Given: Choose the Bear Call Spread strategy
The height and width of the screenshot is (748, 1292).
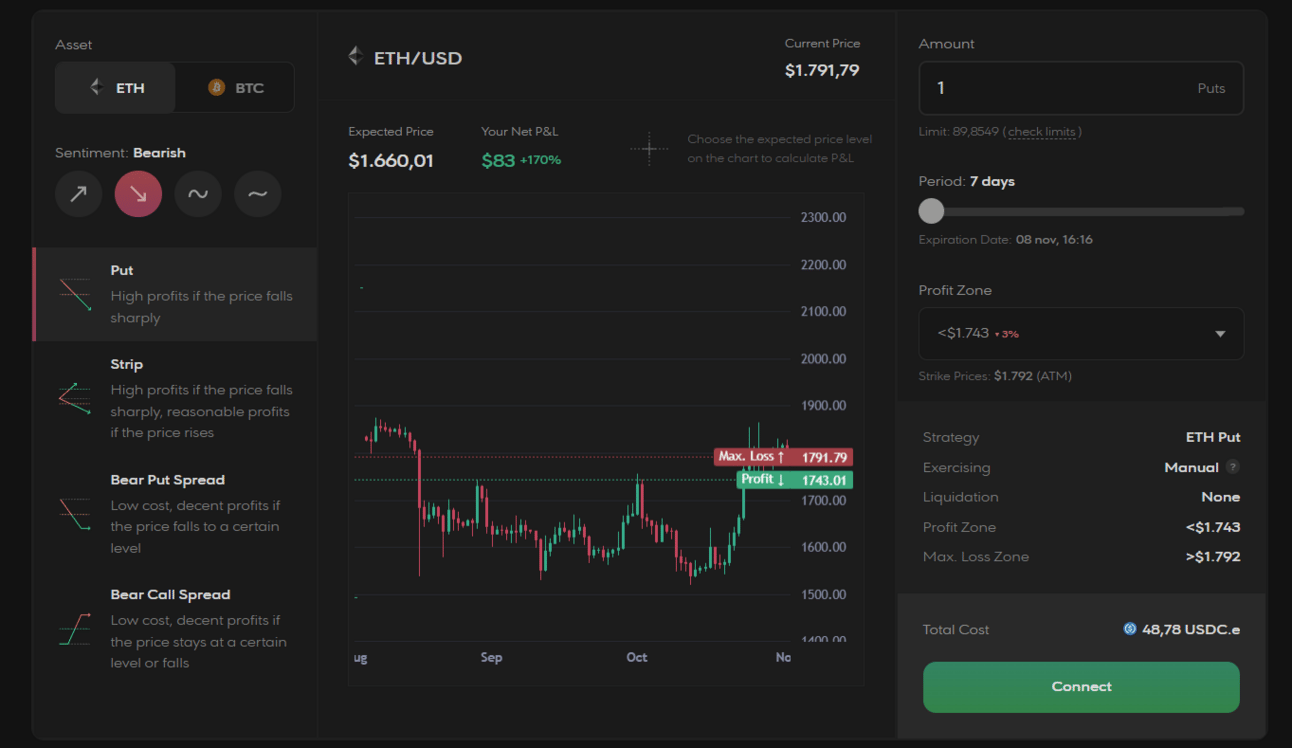Looking at the screenshot, I should pyautogui.click(x=175, y=629).
